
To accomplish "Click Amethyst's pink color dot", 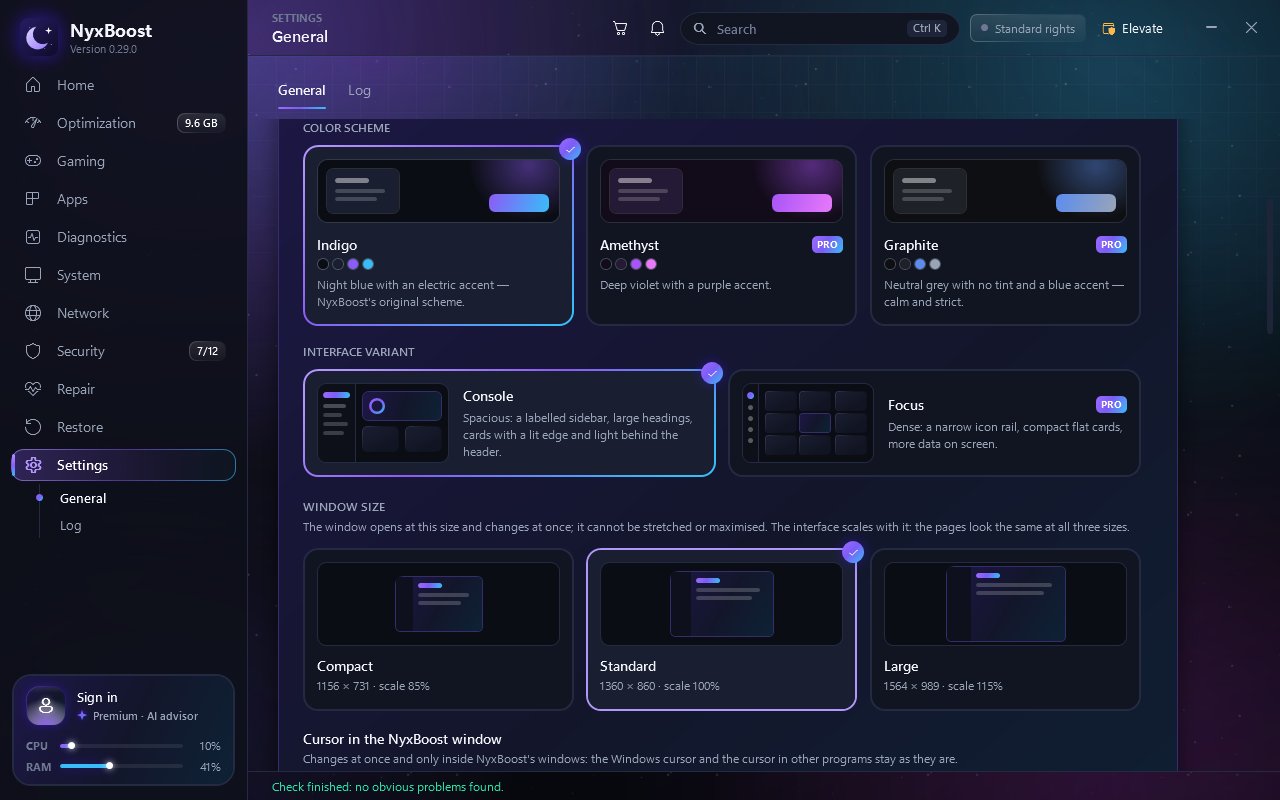I will [651, 264].
